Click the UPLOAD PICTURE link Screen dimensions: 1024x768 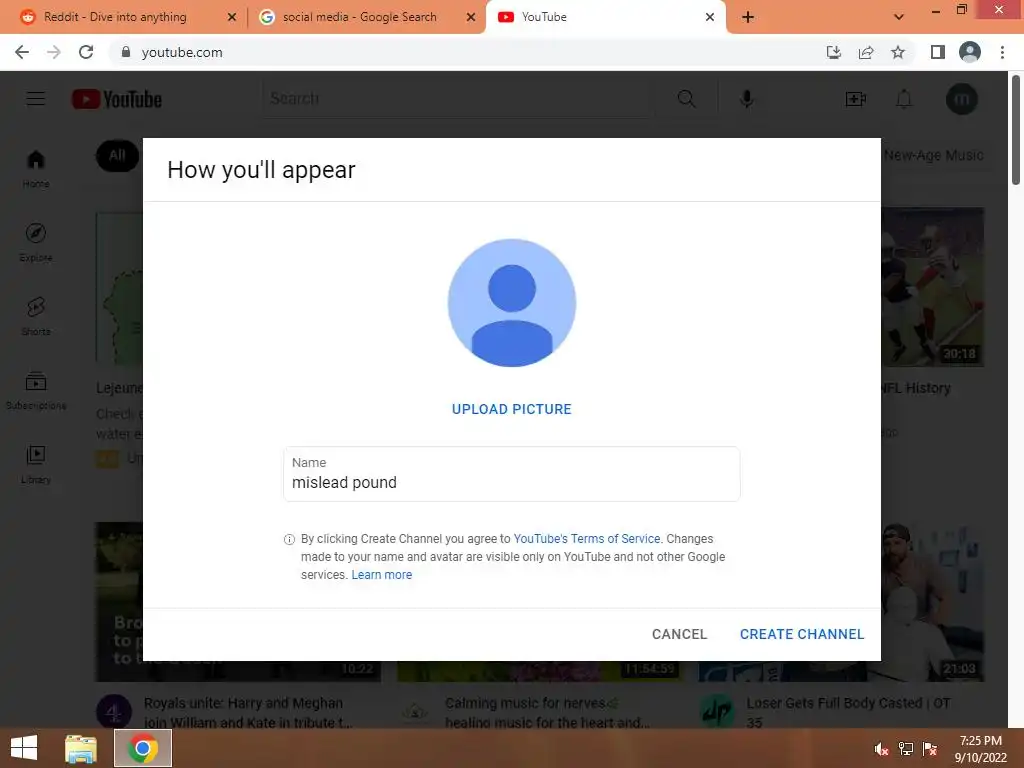511,409
